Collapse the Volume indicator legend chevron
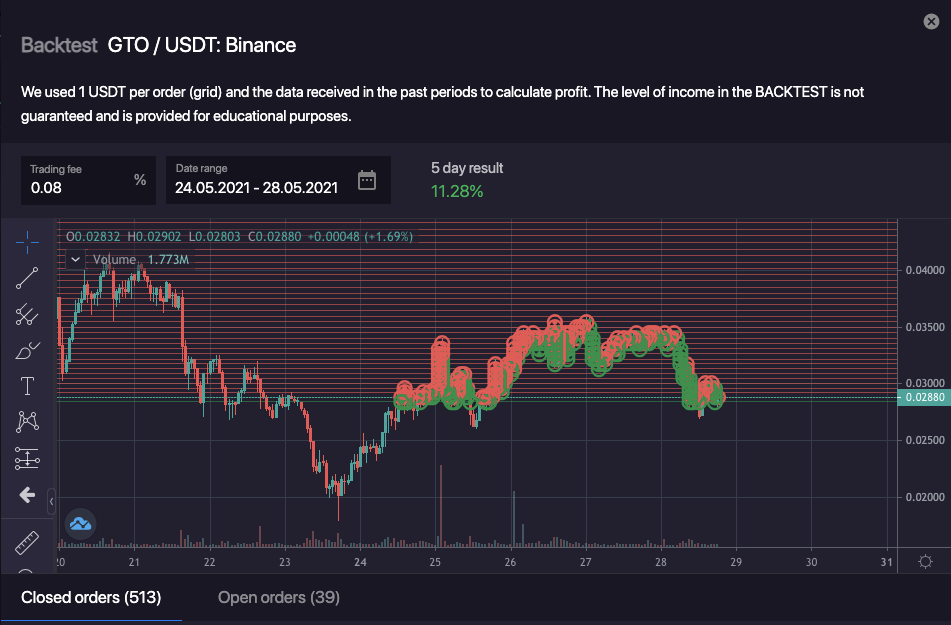The height and width of the screenshot is (625, 951). coord(75,260)
